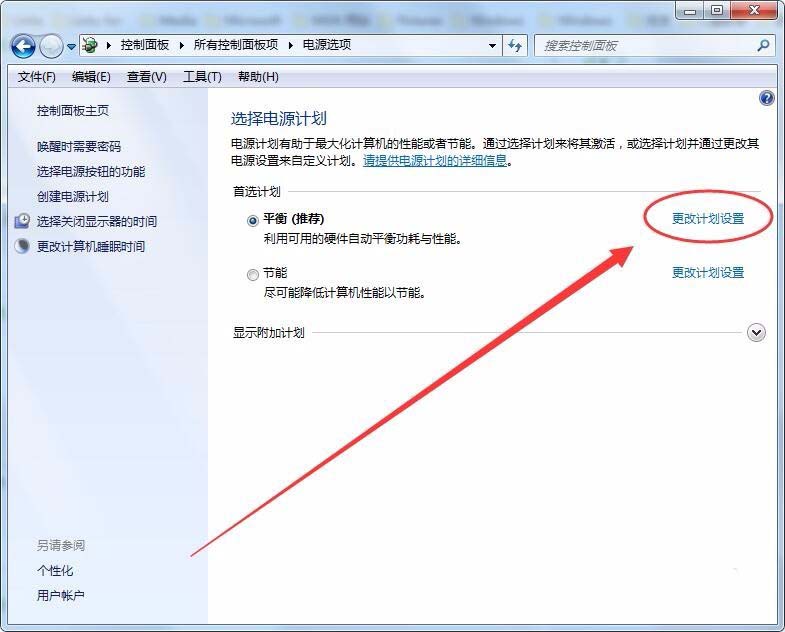Click in the 搜索控制面板 search field
Image resolution: width=785 pixels, height=632 pixels.
tap(643, 45)
